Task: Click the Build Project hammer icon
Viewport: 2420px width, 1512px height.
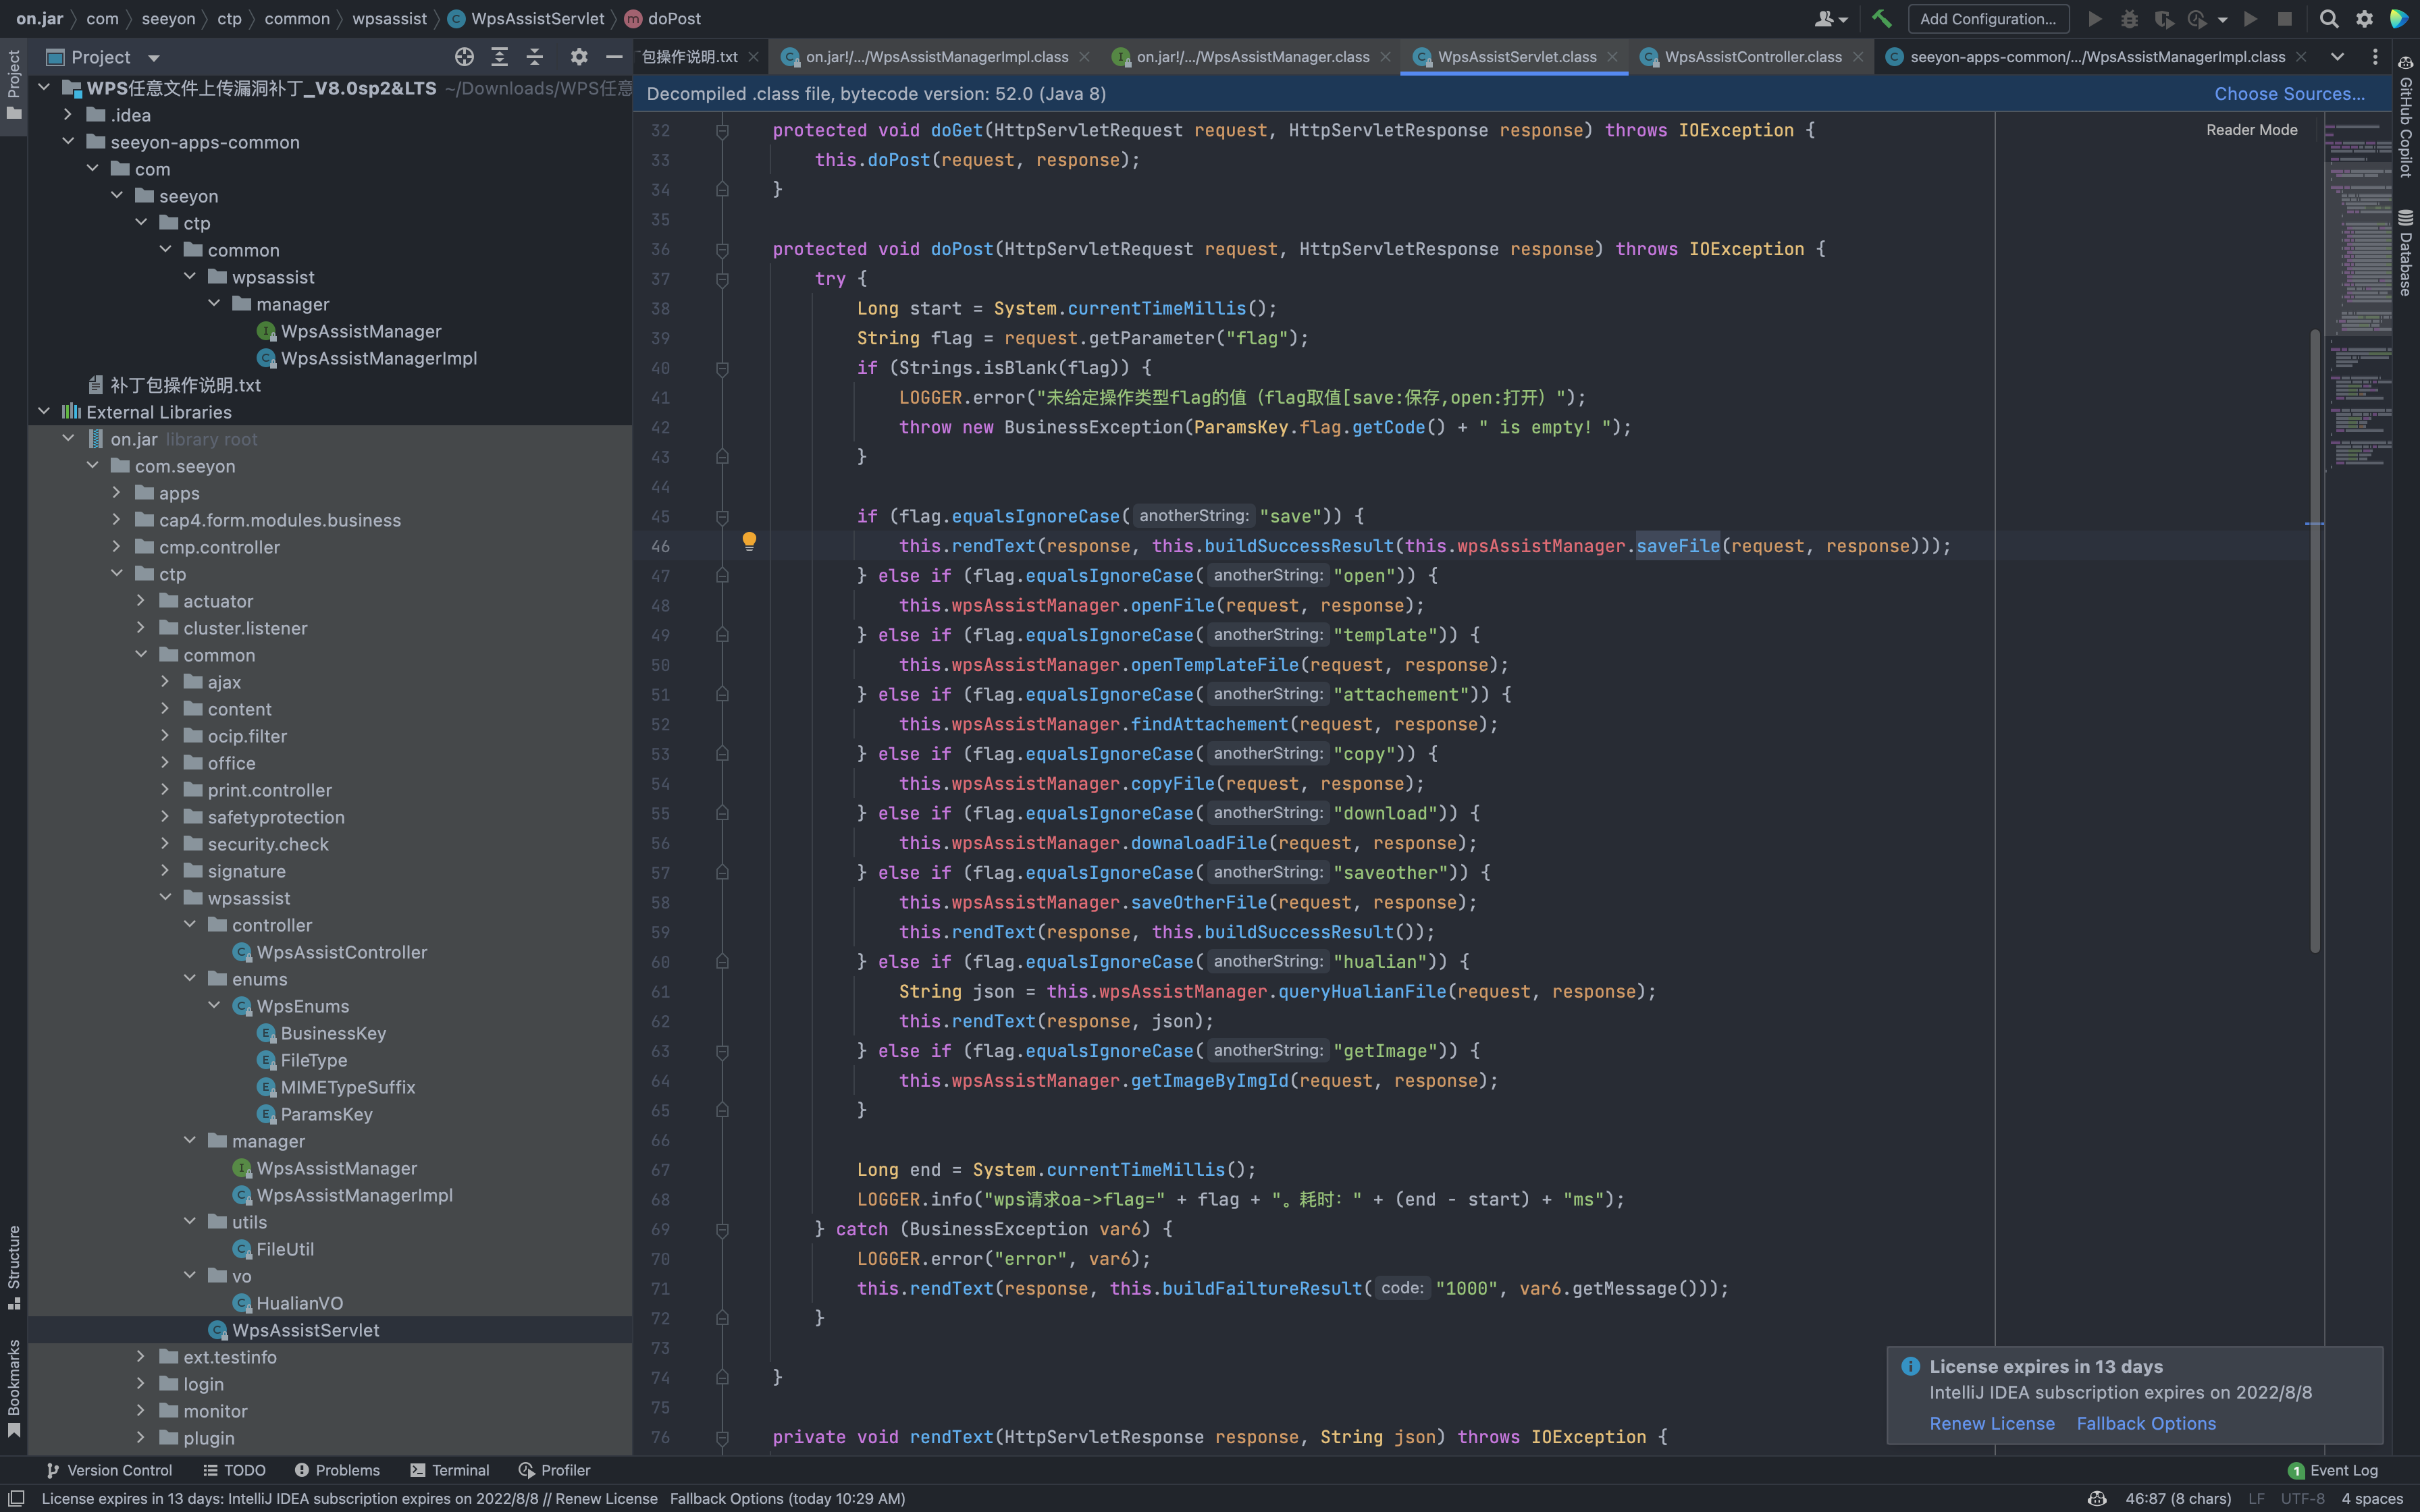Action: 1881,19
